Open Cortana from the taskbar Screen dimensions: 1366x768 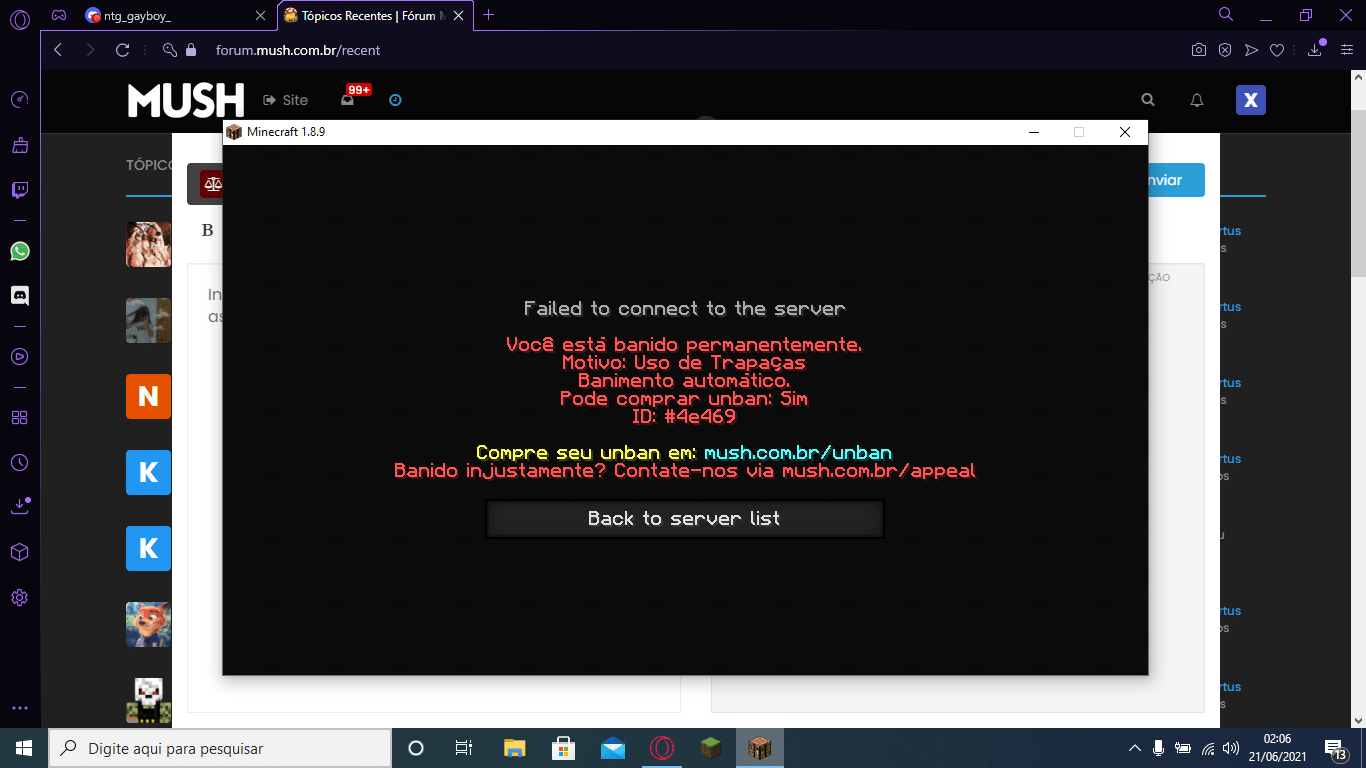[x=416, y=748]
